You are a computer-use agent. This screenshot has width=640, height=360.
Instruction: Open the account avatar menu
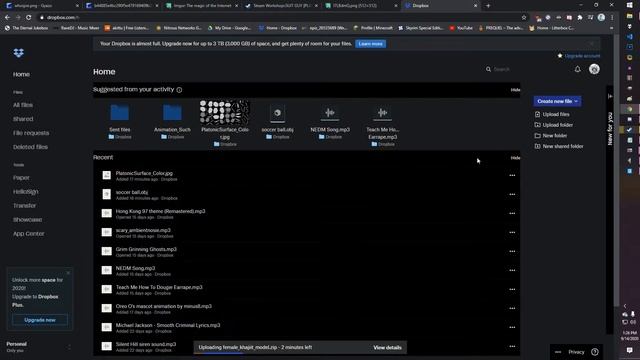594,69
